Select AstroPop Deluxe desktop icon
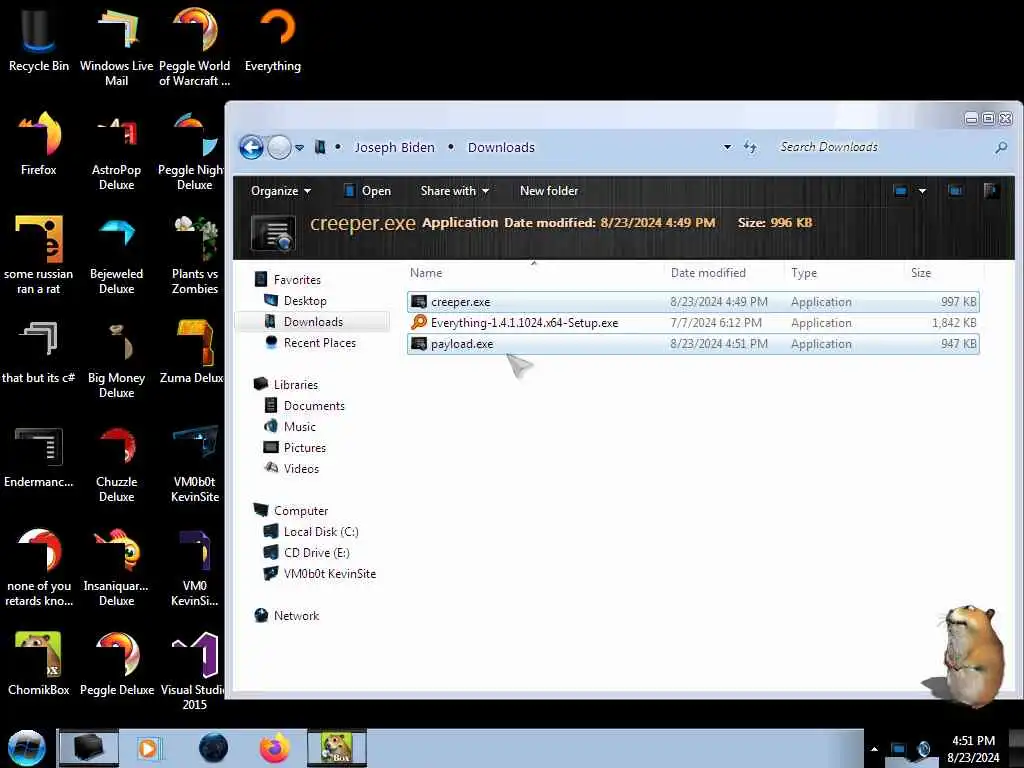This screenshot has width=1024, height=768. tap(116, 152)
